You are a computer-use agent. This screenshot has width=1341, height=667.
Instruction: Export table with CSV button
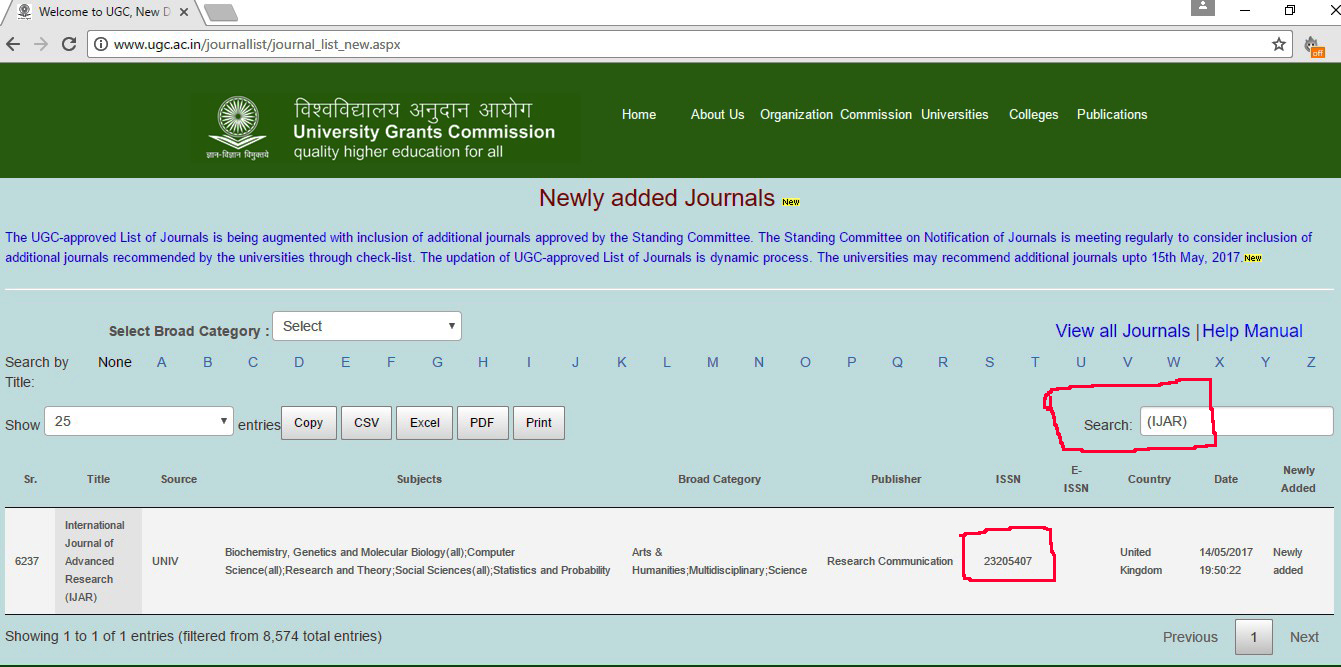pyautogui.click(x=366, y=422)
